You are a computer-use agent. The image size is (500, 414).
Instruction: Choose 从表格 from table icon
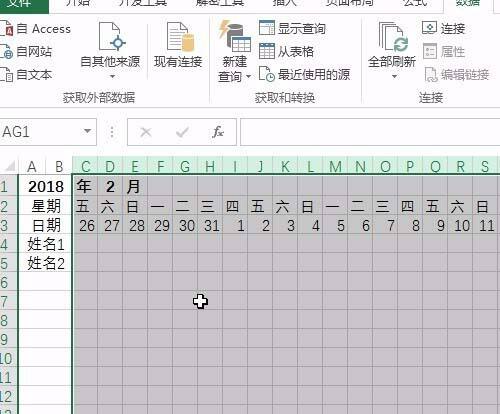click(267, 51)
